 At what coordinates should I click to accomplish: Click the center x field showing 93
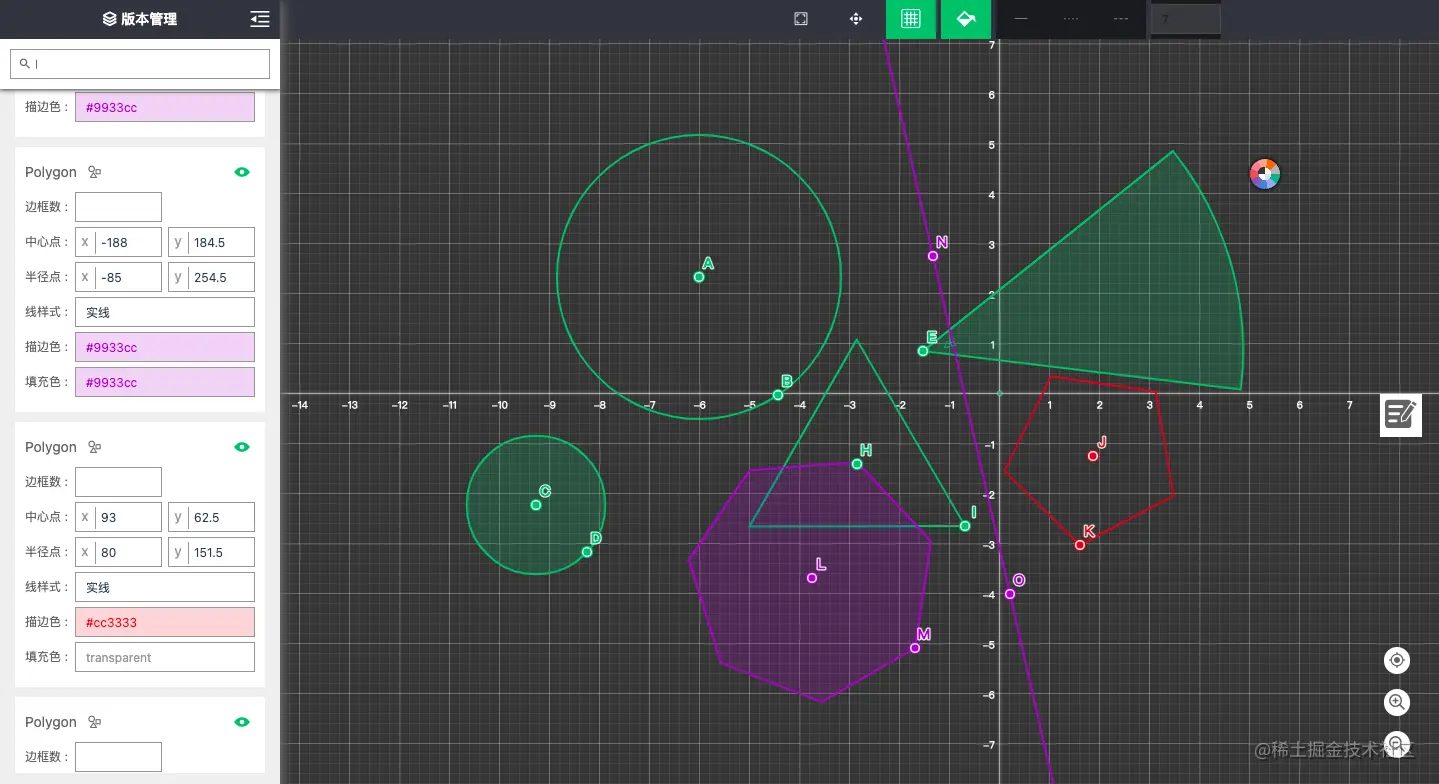(118, 517)
